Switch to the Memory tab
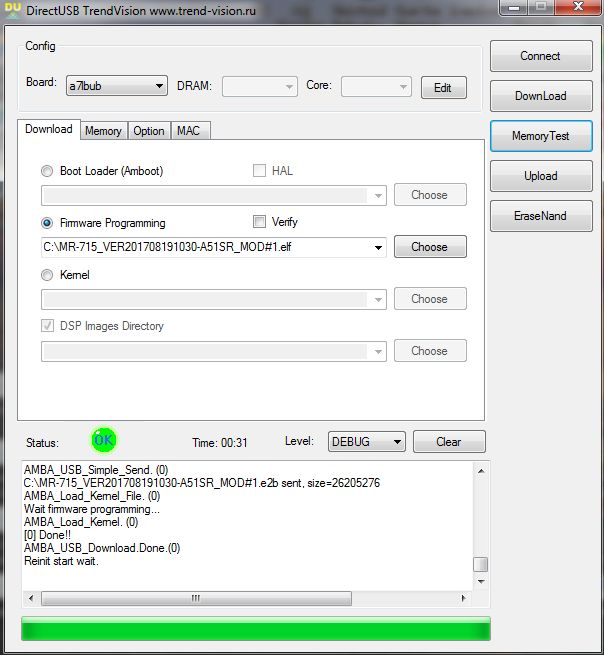Viewport: 604px width, 655px height. [103, 131]
